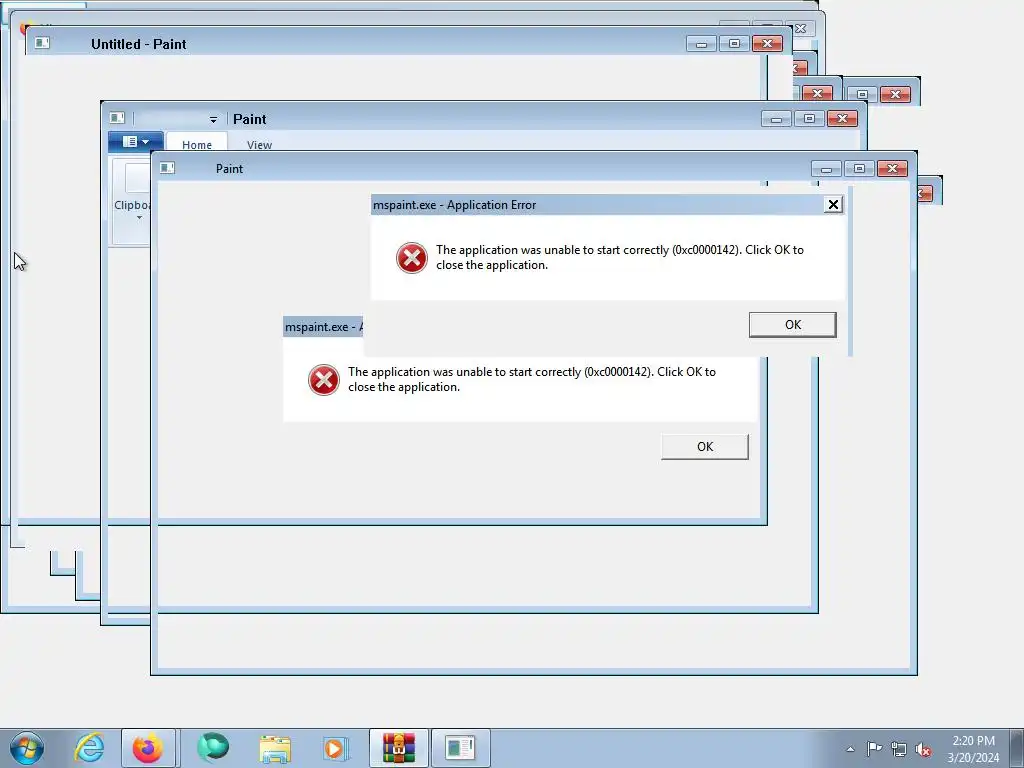This screenshot has height=768, width=1024.
Task: Open the teal globe app on the taskbar
Action: click(213, 748)
